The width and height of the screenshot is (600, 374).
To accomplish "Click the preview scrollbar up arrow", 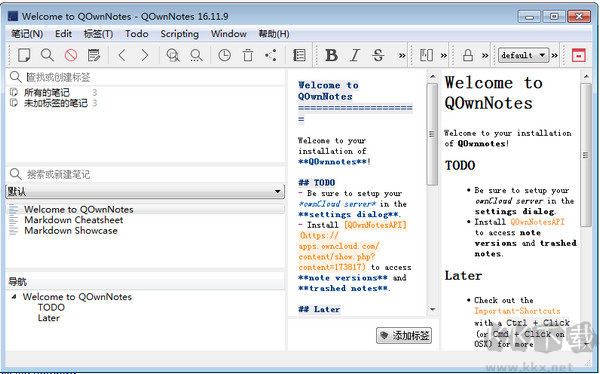I will pyautogui.click(x=586, y=77).
